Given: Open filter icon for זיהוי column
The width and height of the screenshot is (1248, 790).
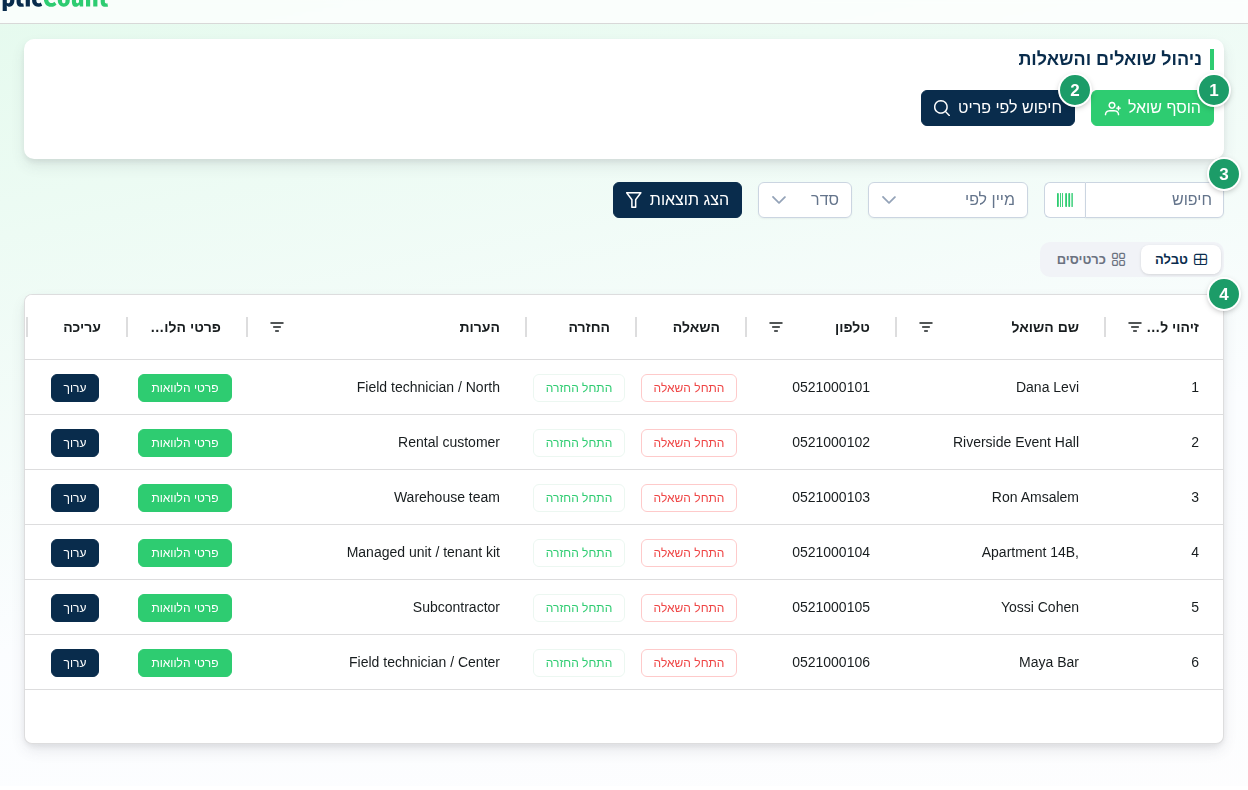Looking at the screenshot, I should tap(1135, 327).
